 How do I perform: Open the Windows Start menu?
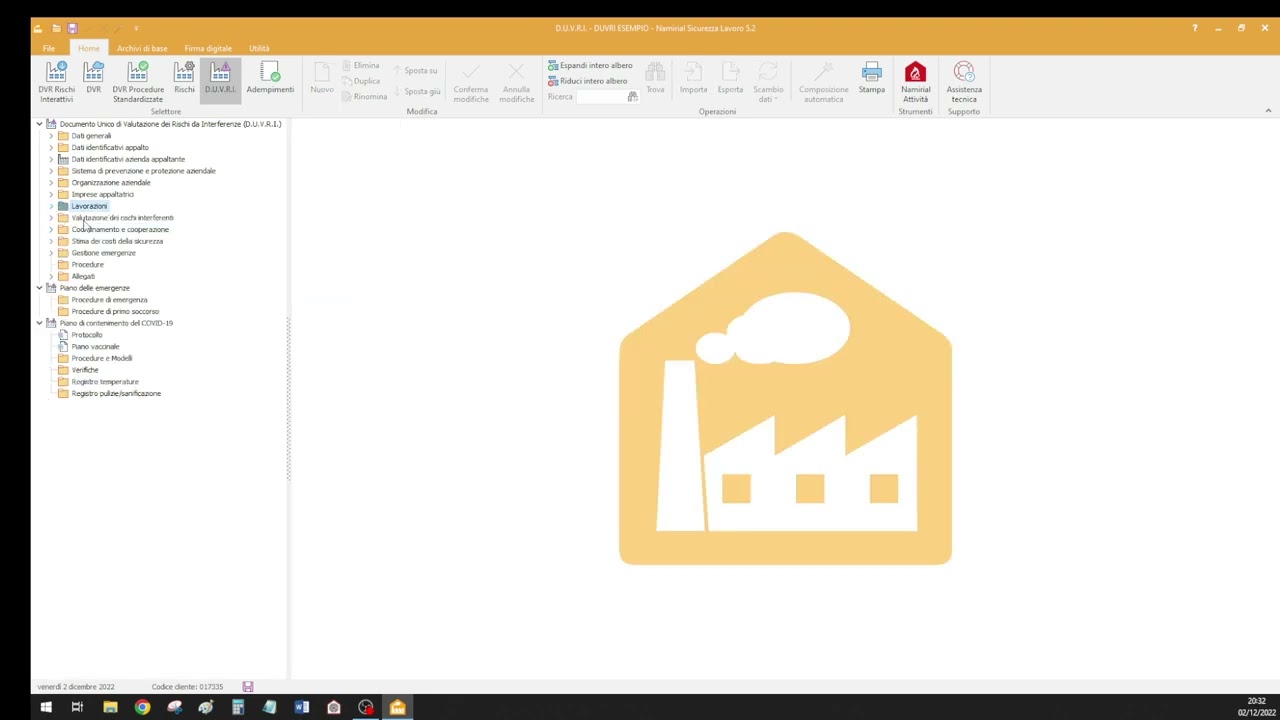click(x=45, y=707)
